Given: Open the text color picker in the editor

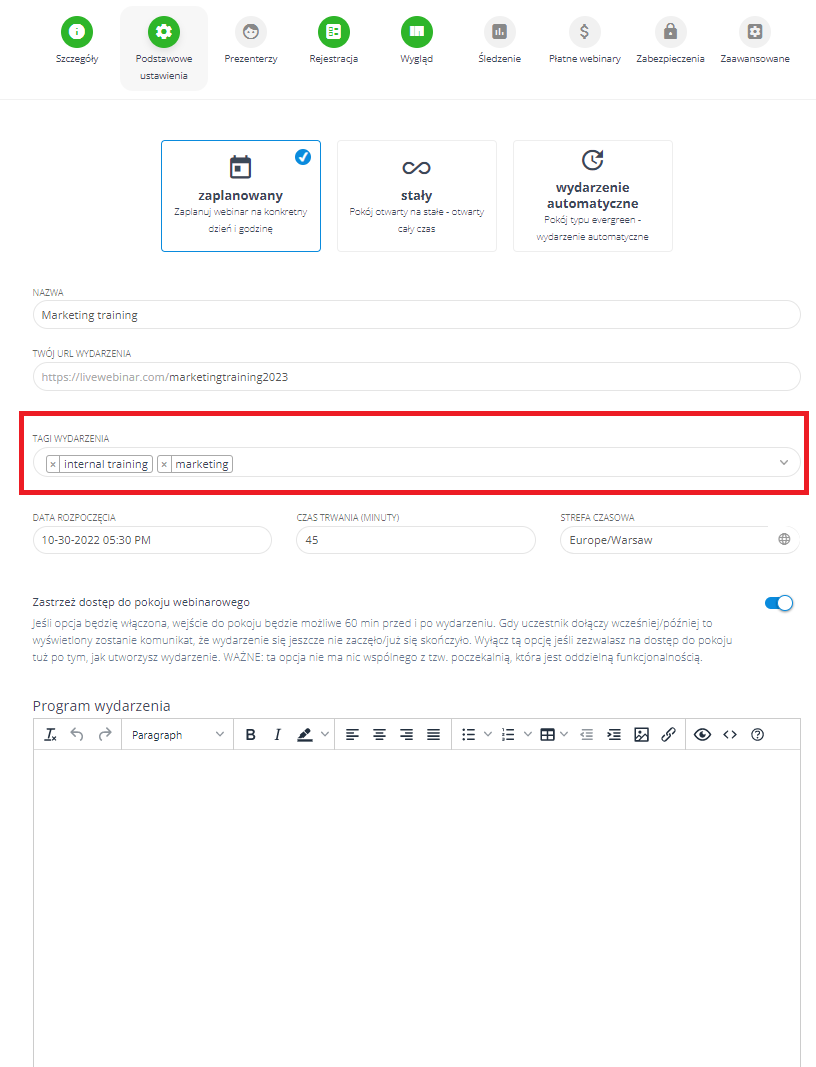Looking at the screenshot, I should [x=306, y=734].
